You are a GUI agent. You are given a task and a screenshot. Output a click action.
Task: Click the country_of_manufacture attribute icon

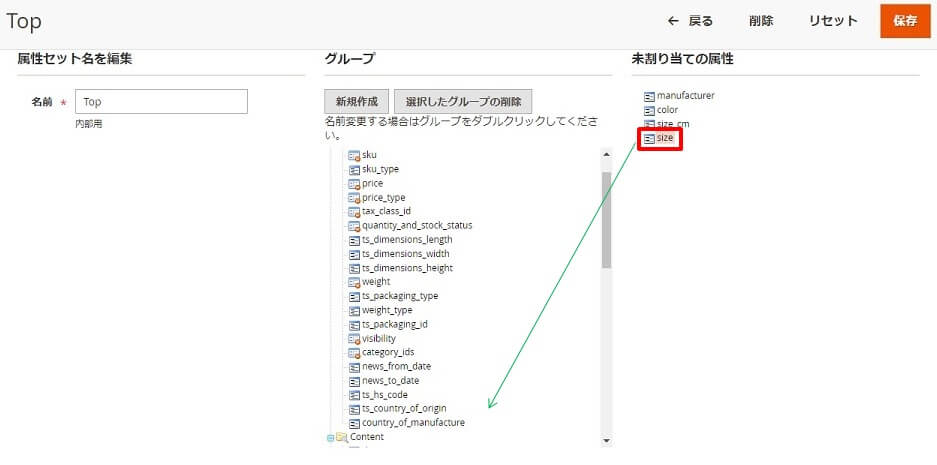[x=354, y=423]
